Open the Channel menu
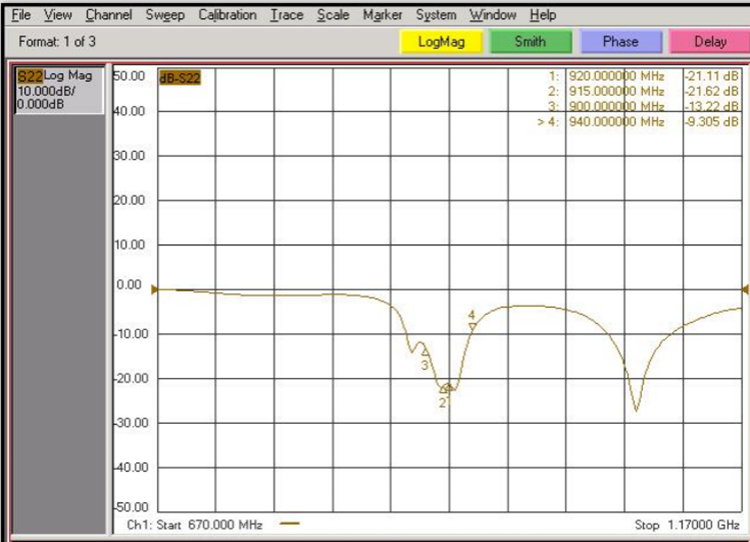This screenshot has height=542, width=750. tap(109, 15)
